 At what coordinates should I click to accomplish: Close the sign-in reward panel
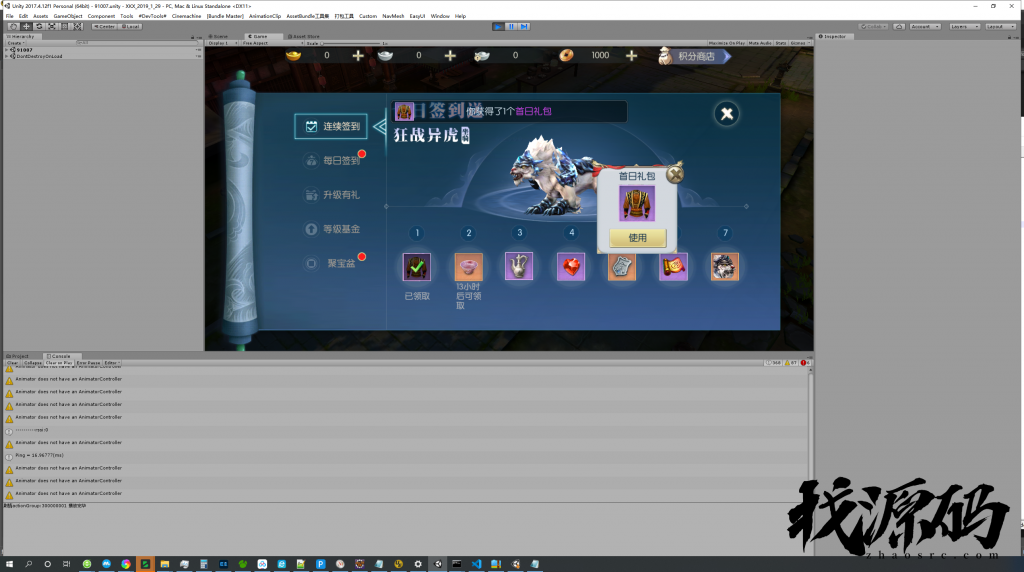point(726,114)
